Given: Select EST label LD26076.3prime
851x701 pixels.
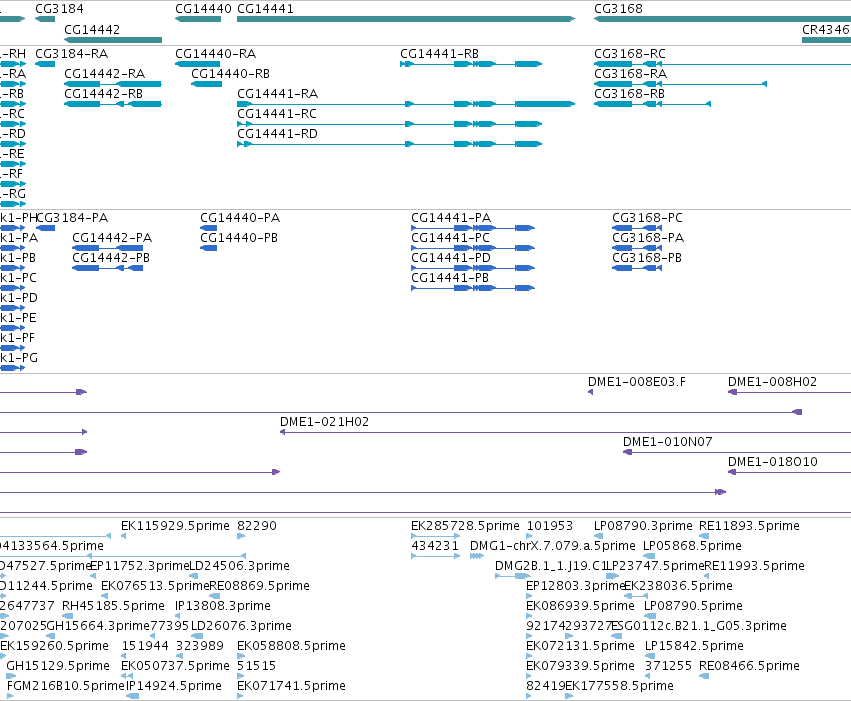Looking at the screenshot, I should (242, 626).
